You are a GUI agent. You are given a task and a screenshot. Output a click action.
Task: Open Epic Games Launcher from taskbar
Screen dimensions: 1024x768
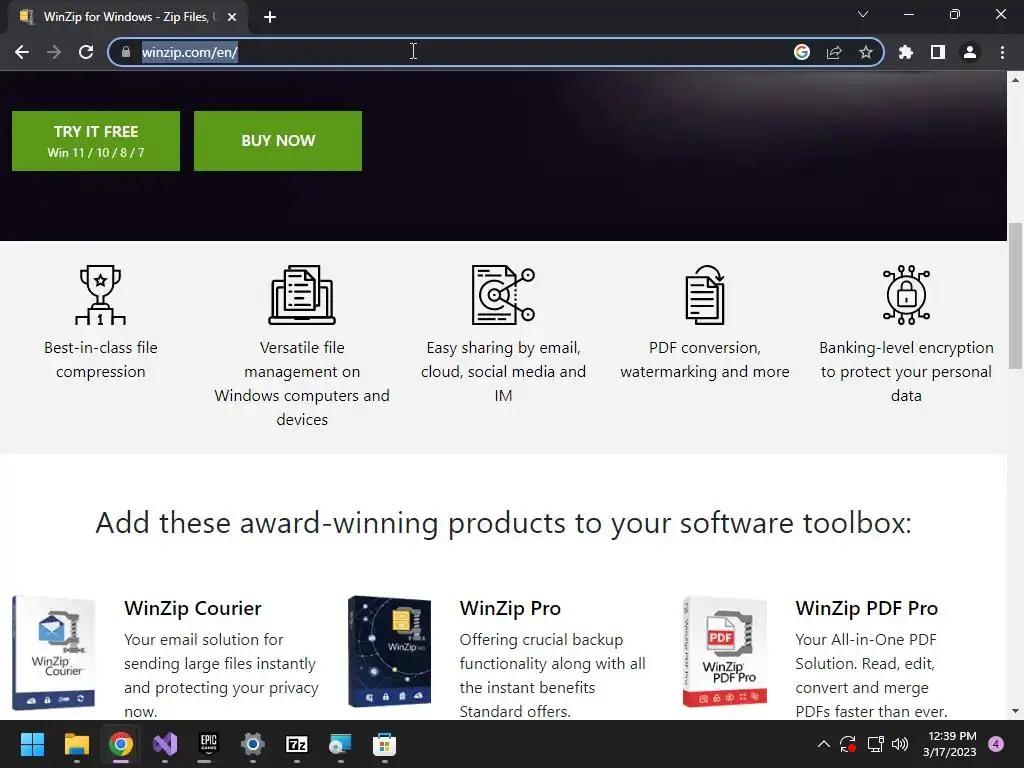point(208,744)
